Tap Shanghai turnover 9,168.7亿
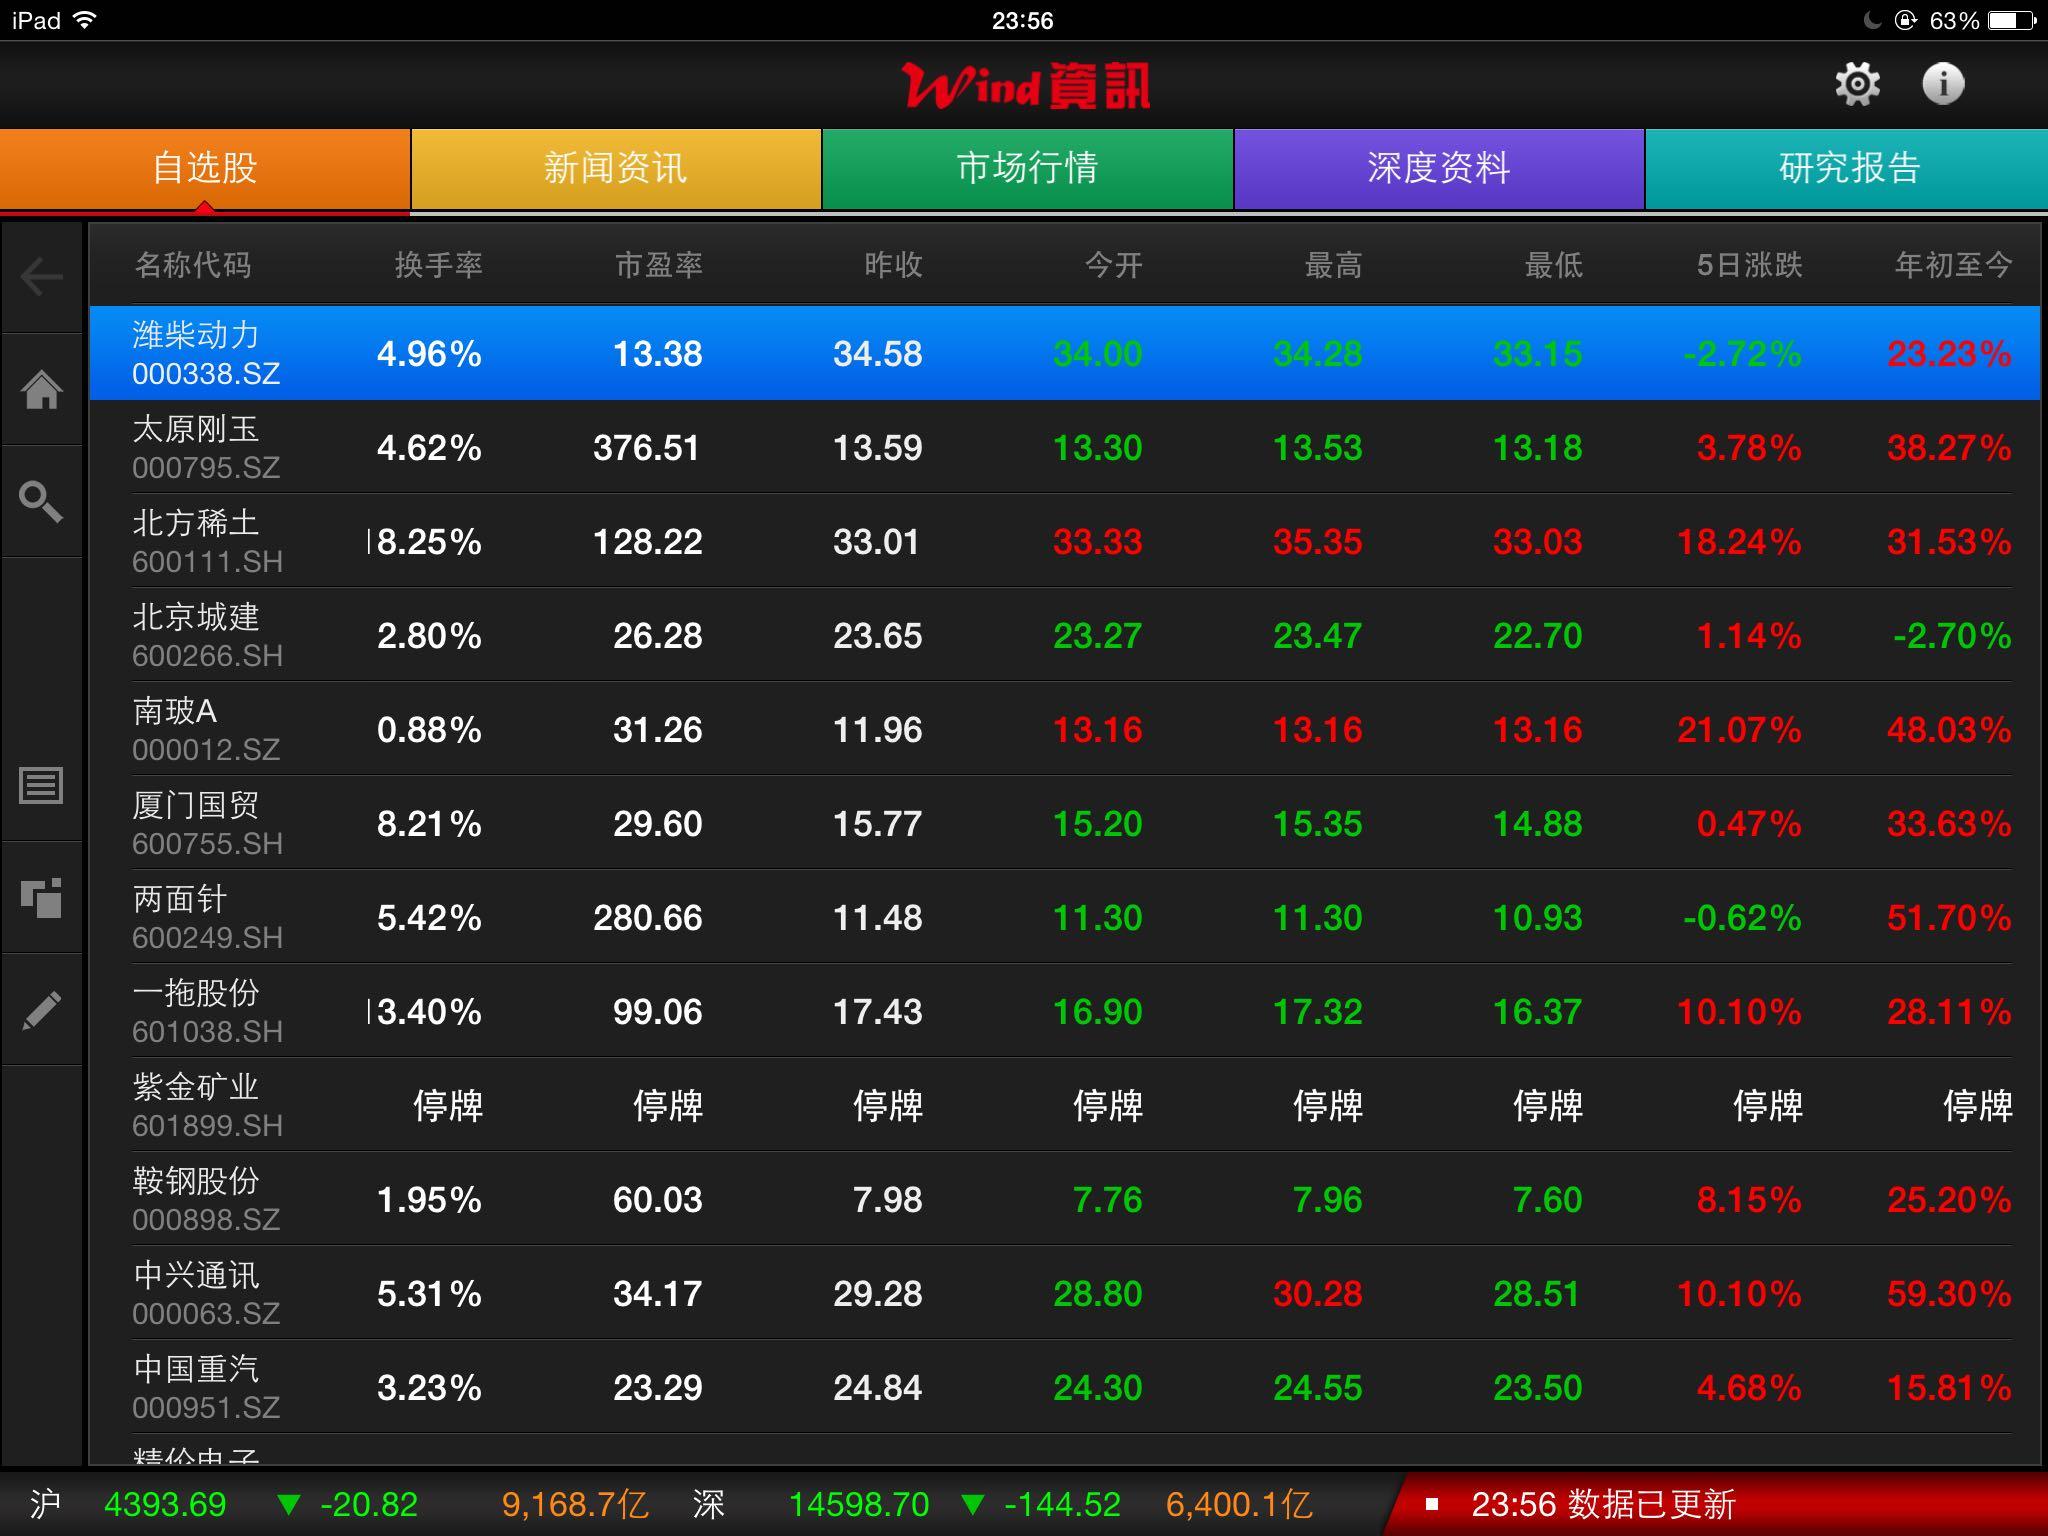The height and width of the screenshot is (1536, 2048). [575, 1504]
